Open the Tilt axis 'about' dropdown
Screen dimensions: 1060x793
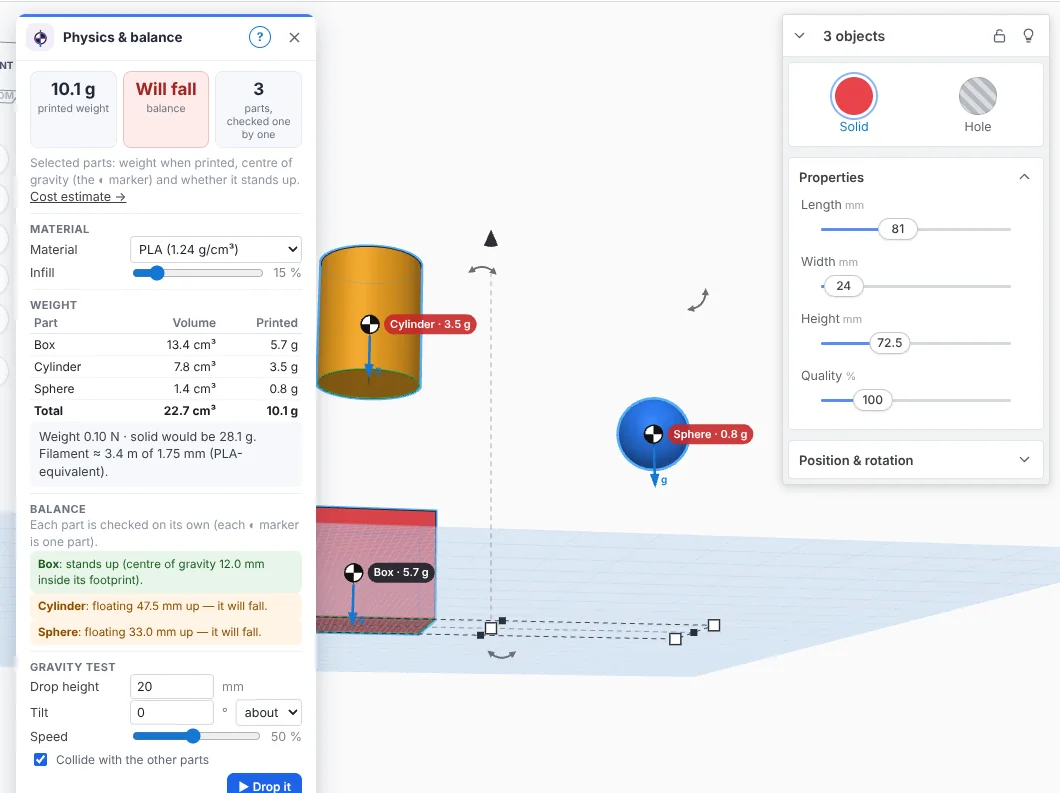(x=269, y=713)
